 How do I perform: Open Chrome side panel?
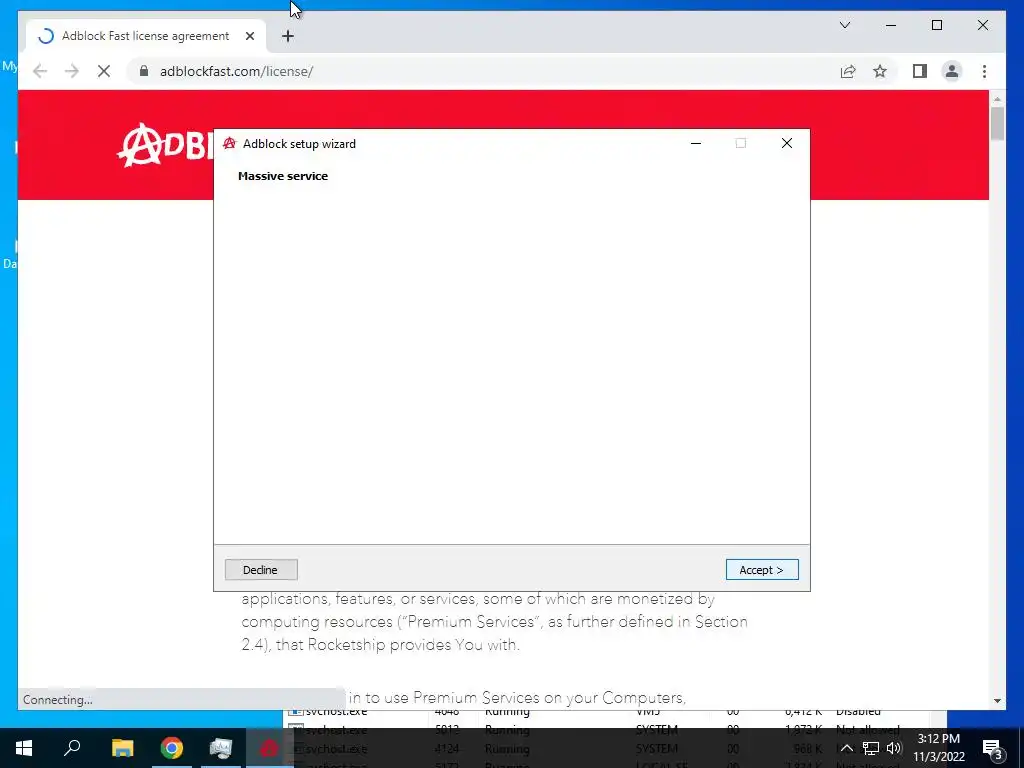(920, 71)
